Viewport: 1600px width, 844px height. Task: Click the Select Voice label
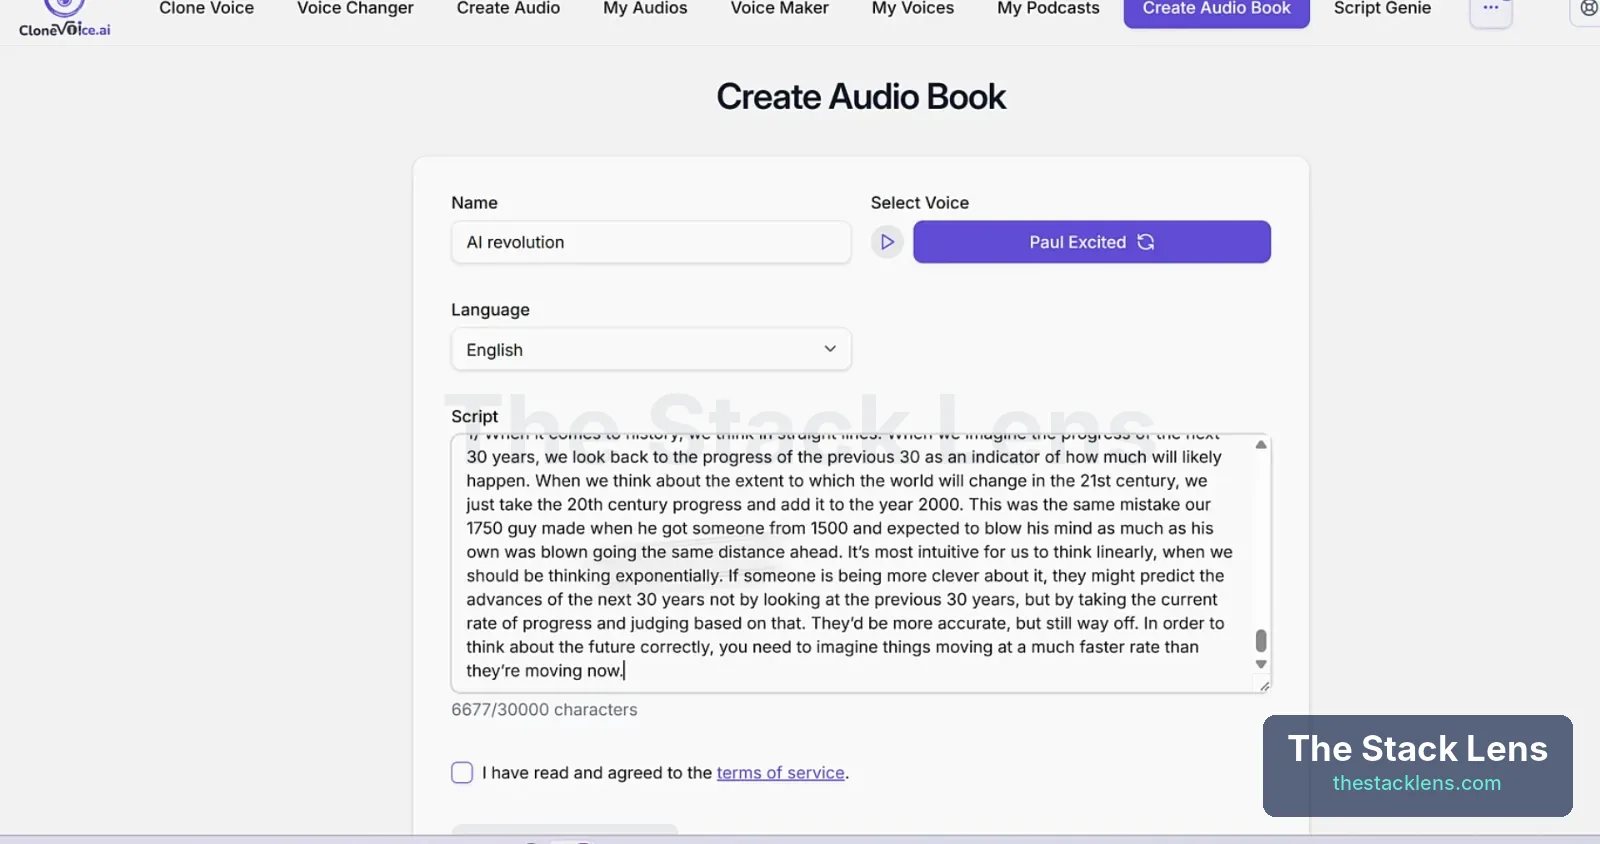[920, 203]
